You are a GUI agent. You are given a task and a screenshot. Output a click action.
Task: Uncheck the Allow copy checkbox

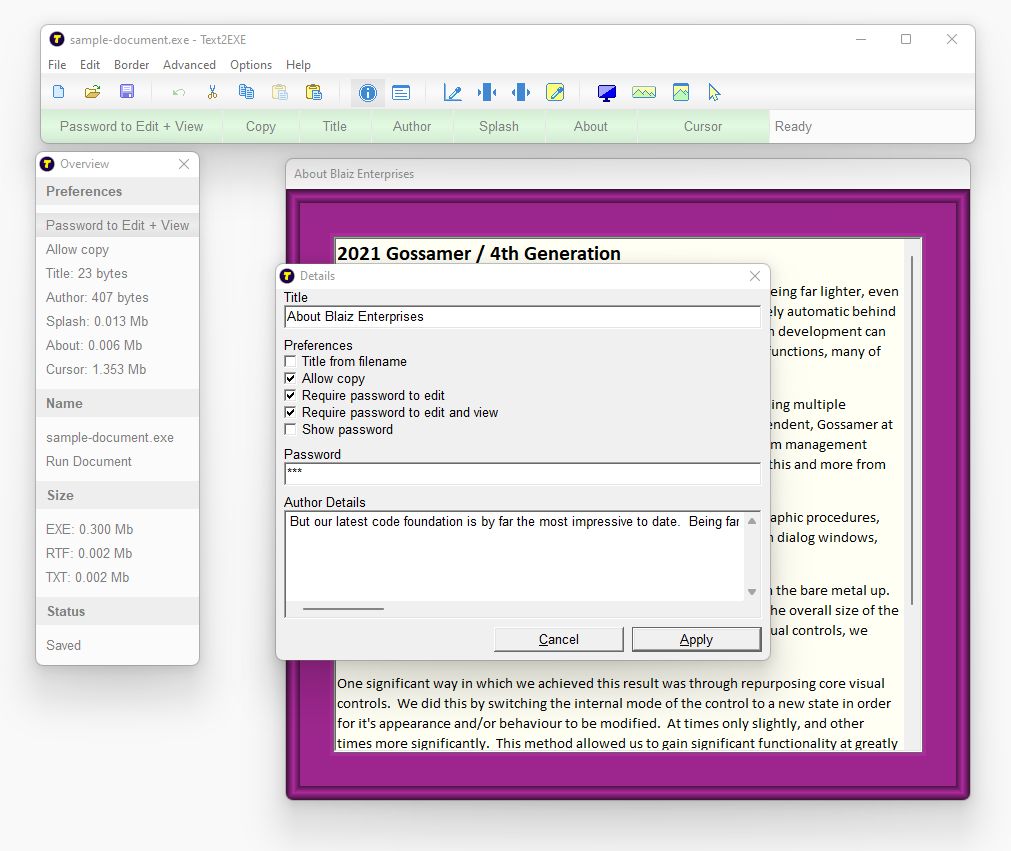tap(290, 378)
